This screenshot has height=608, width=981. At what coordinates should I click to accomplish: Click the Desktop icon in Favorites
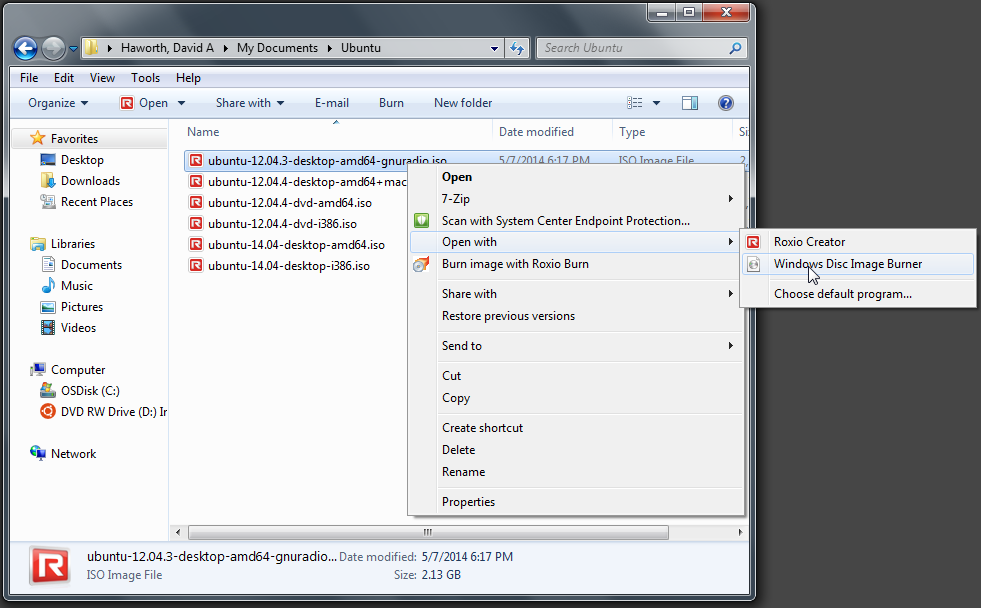click(x=48, y=160)
